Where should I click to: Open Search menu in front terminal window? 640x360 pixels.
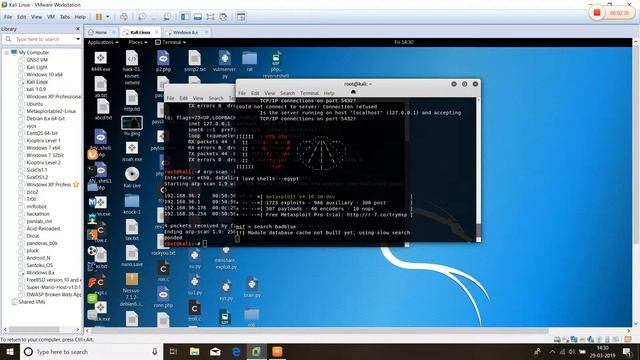coord(287,93)
